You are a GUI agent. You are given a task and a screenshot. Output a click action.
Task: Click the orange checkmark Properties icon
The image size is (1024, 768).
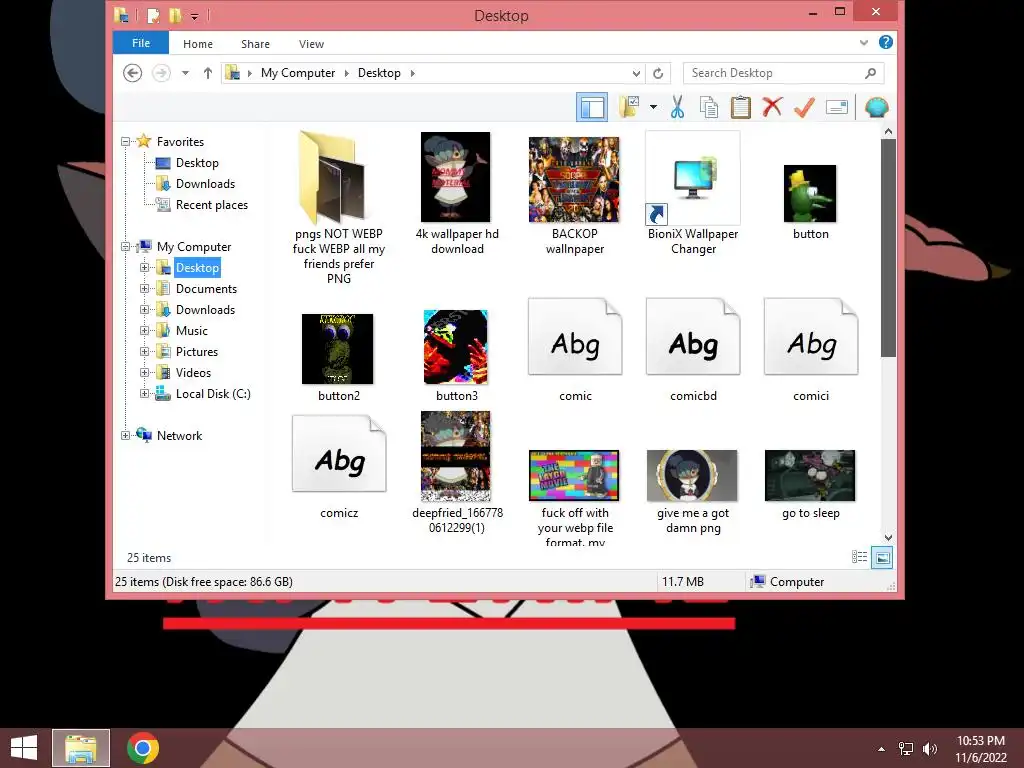pos(805,107)
